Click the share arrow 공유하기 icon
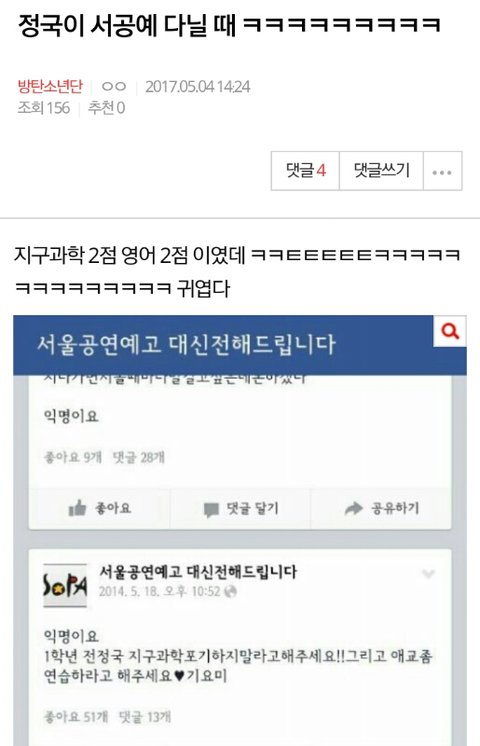480x746 pixels. click(x=353, y=509)
